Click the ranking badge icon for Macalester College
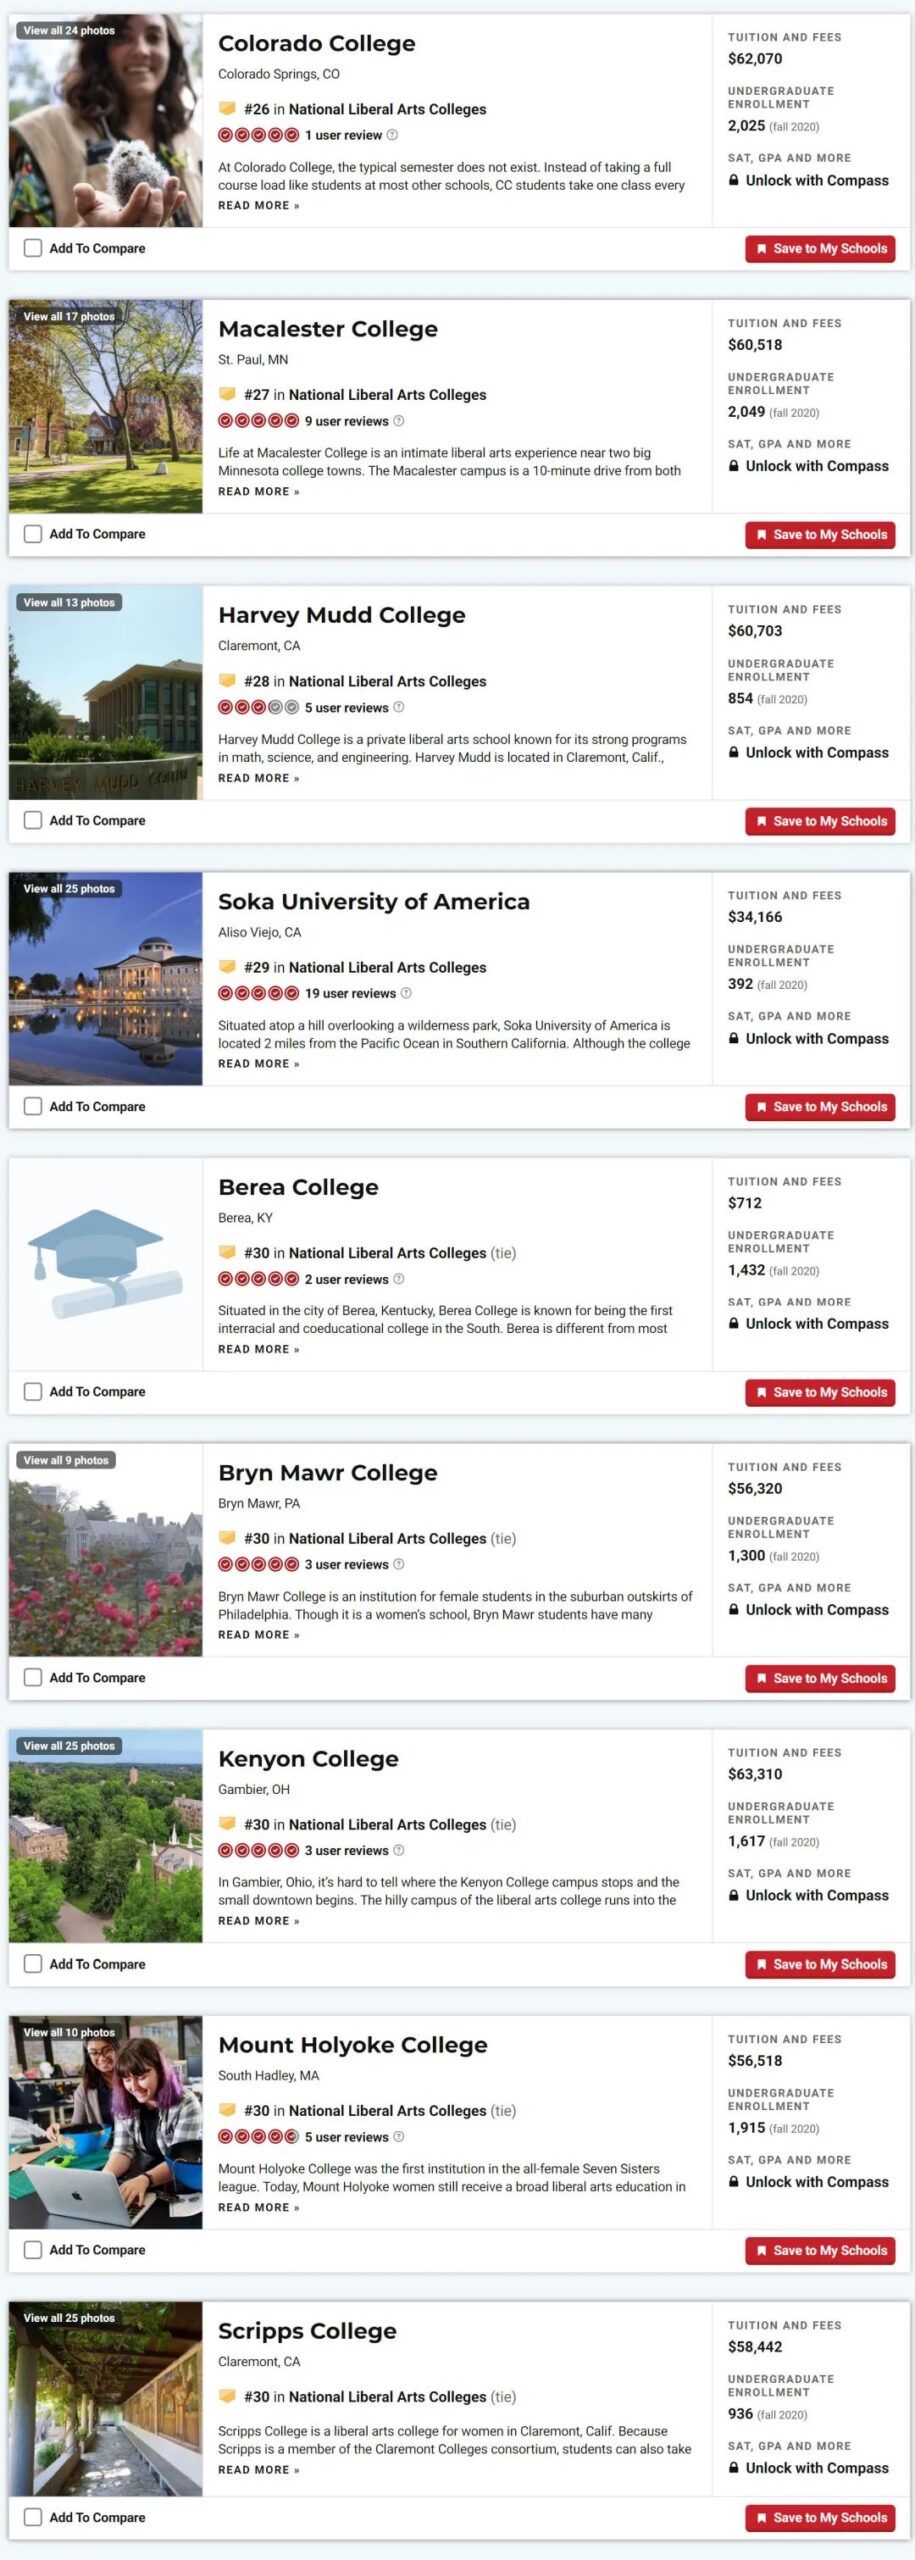The image size is (915, 2560). pos(228,395)
